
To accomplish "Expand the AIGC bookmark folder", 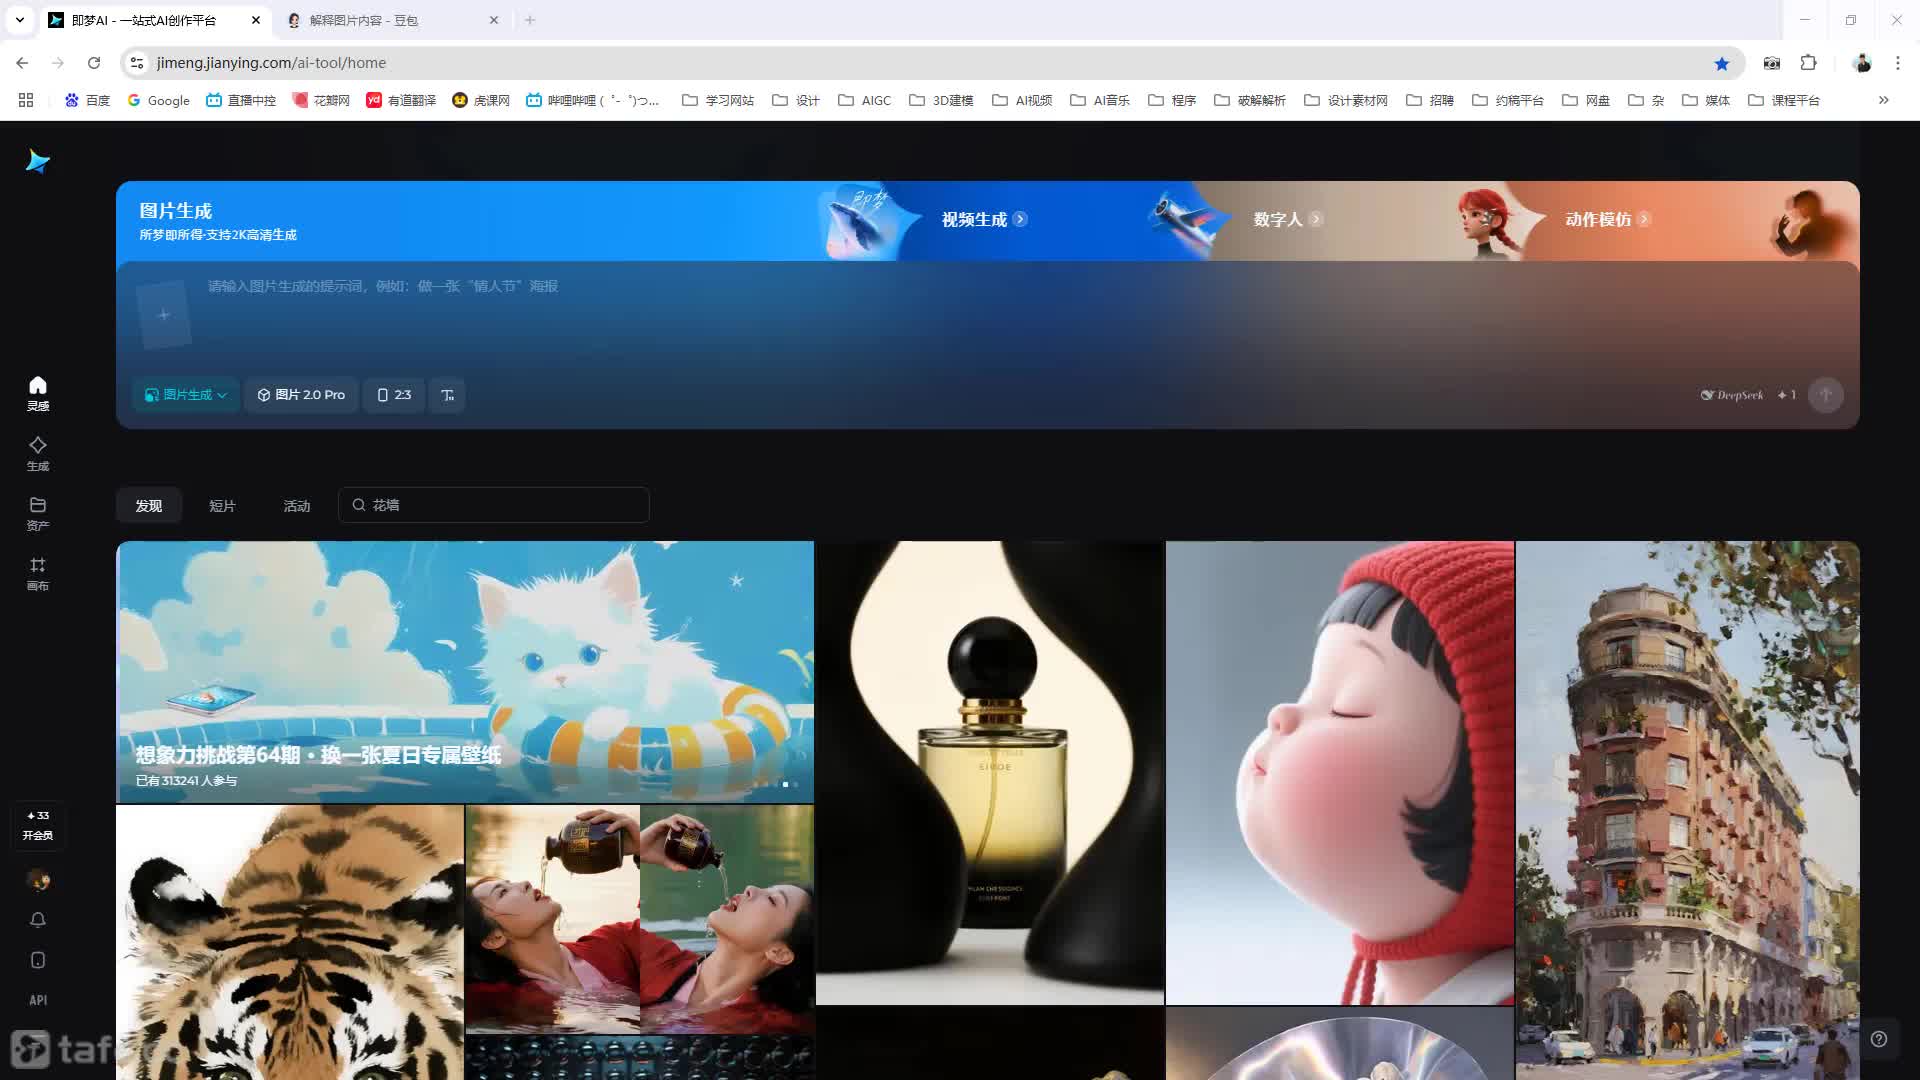I will point(864,100).
